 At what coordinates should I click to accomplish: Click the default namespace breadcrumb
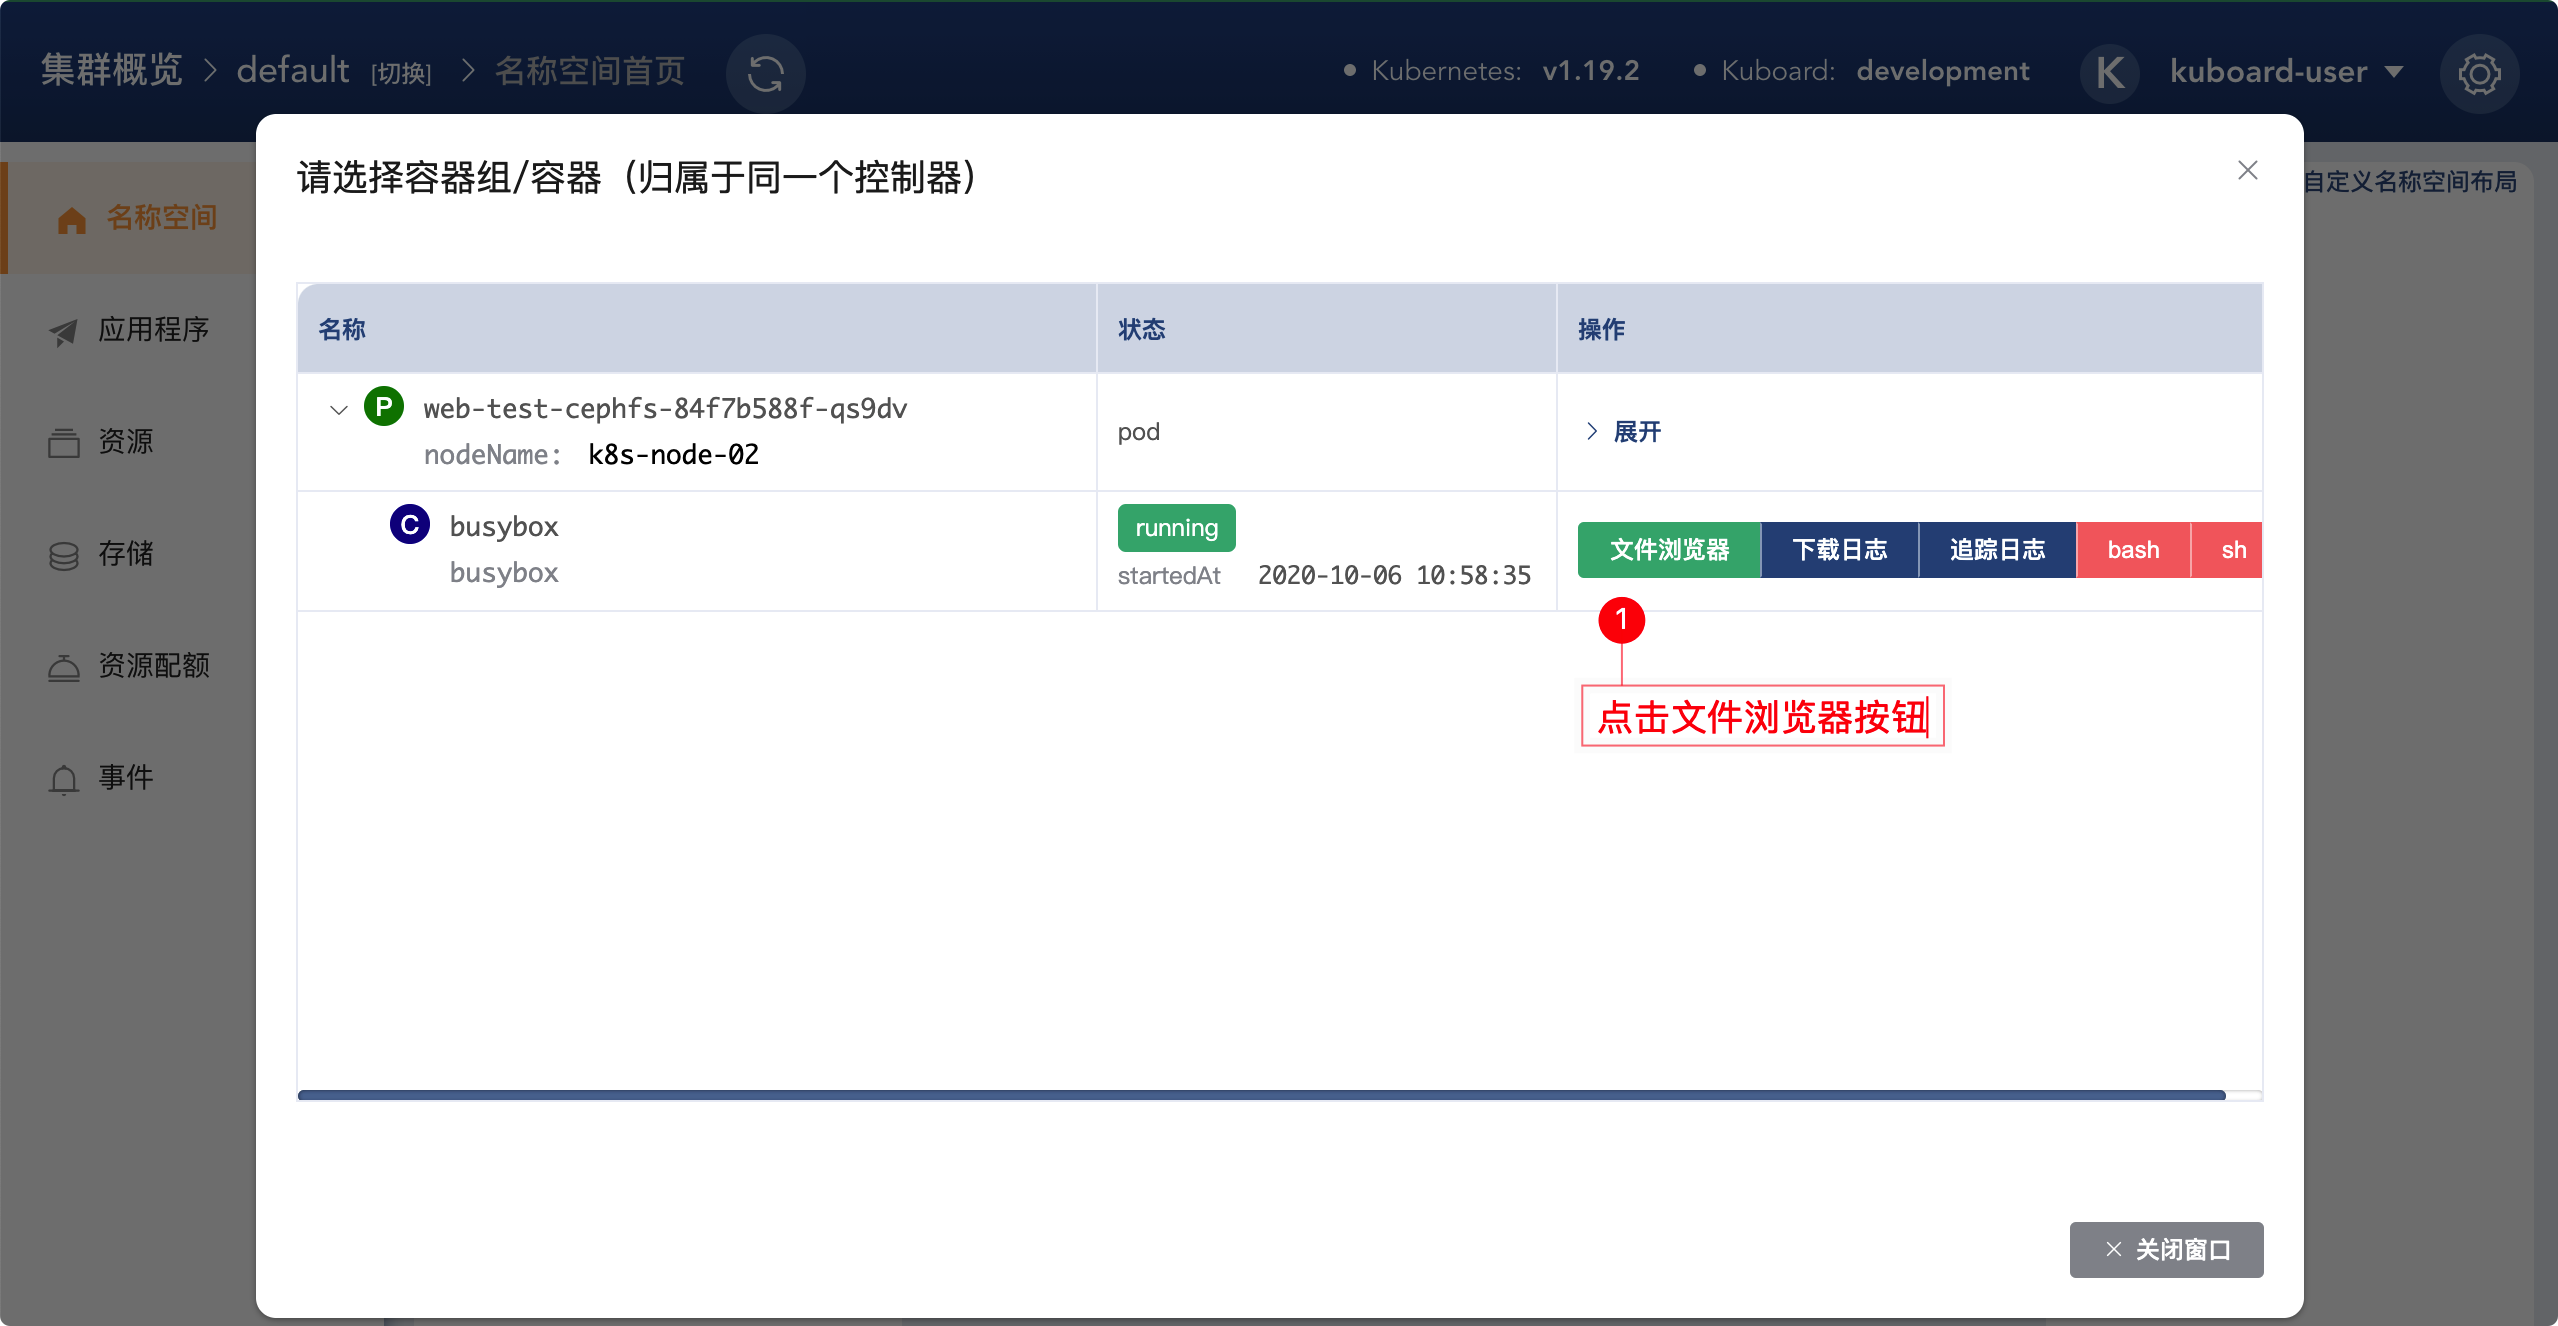click(x=293, y=71)
